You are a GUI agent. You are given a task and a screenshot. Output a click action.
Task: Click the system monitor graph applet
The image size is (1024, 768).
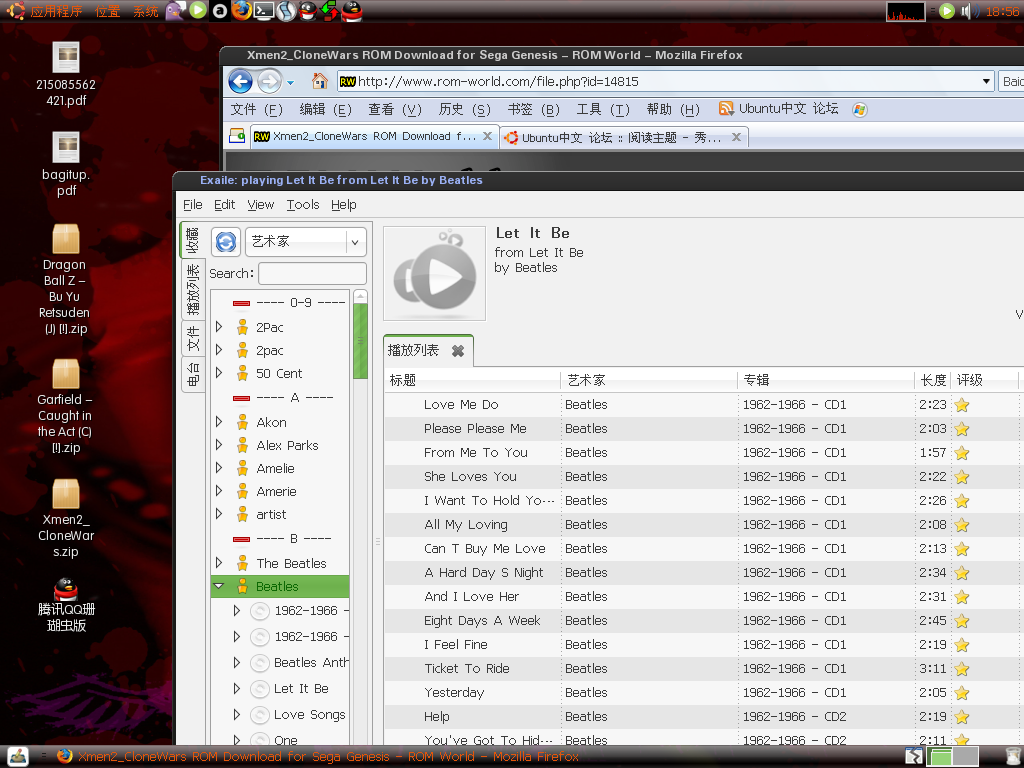pos(905,11)
